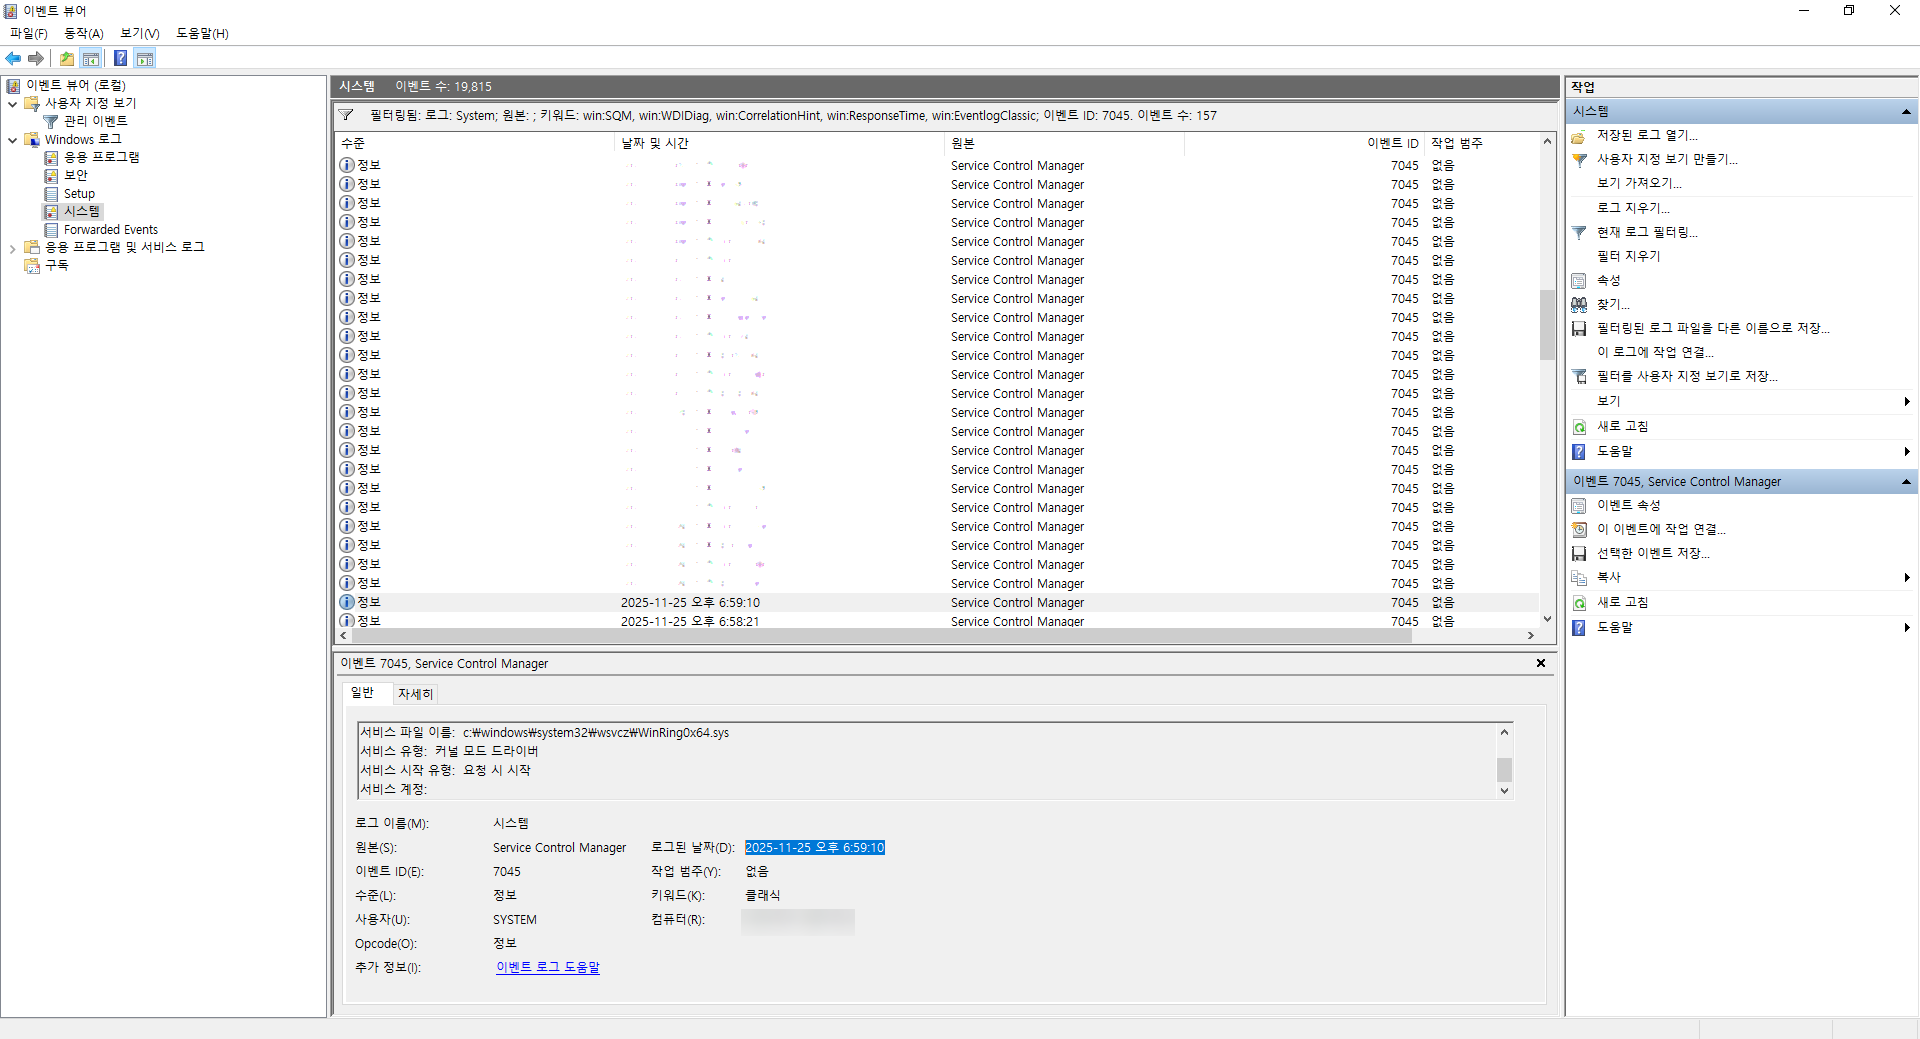
Task: Click the 새로 고침 icon in 시스템 section
Action: [x=1579, y=427]
